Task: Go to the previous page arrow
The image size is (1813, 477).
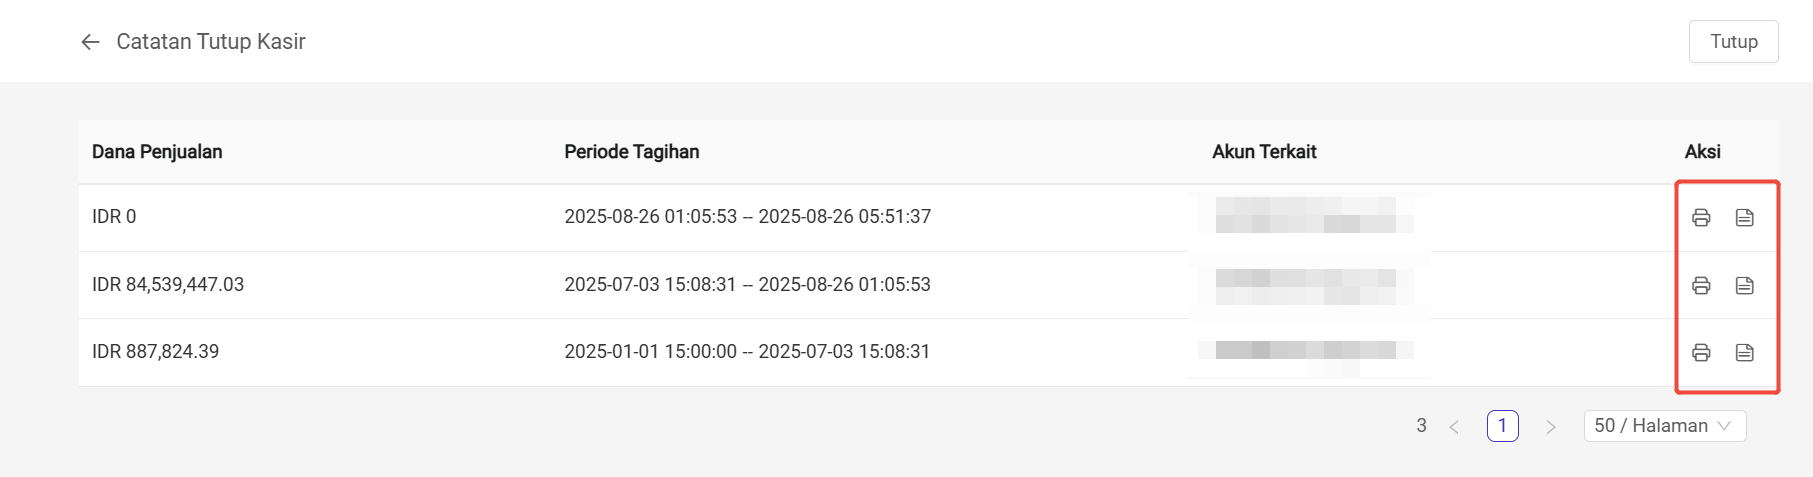Action: click(1454, 427)
